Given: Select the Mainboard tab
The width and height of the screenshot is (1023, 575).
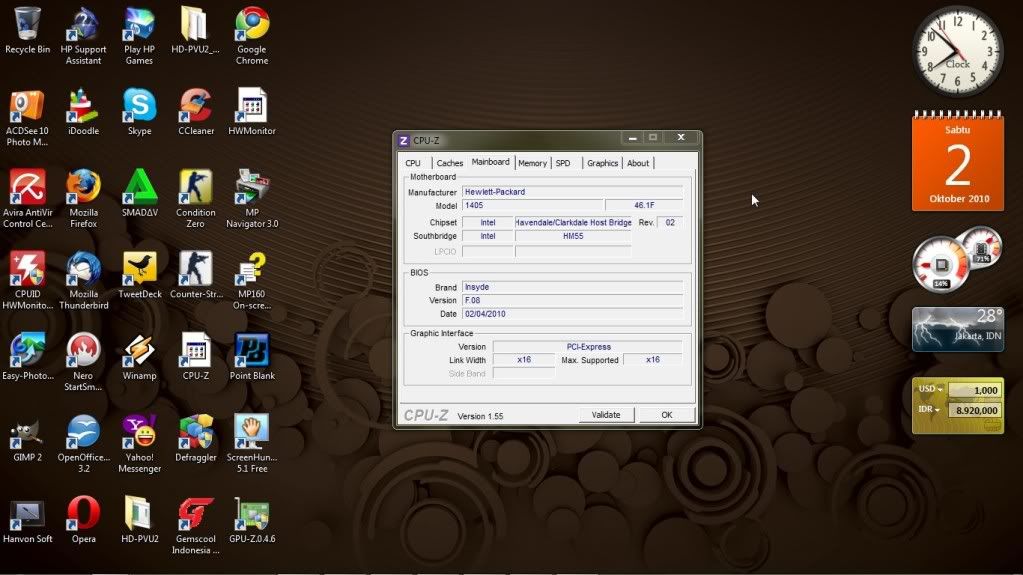Looking at the screenshot, I should (x=491, y=162).
